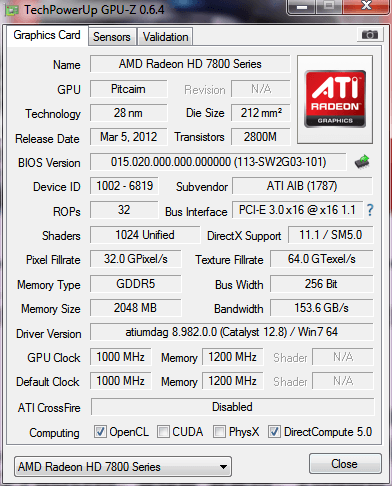Viewport: 392px width, 486px height.
Task: Open the AMD Radeon HD 7800 Series dropdown
Action: click(x=123, y=467)
